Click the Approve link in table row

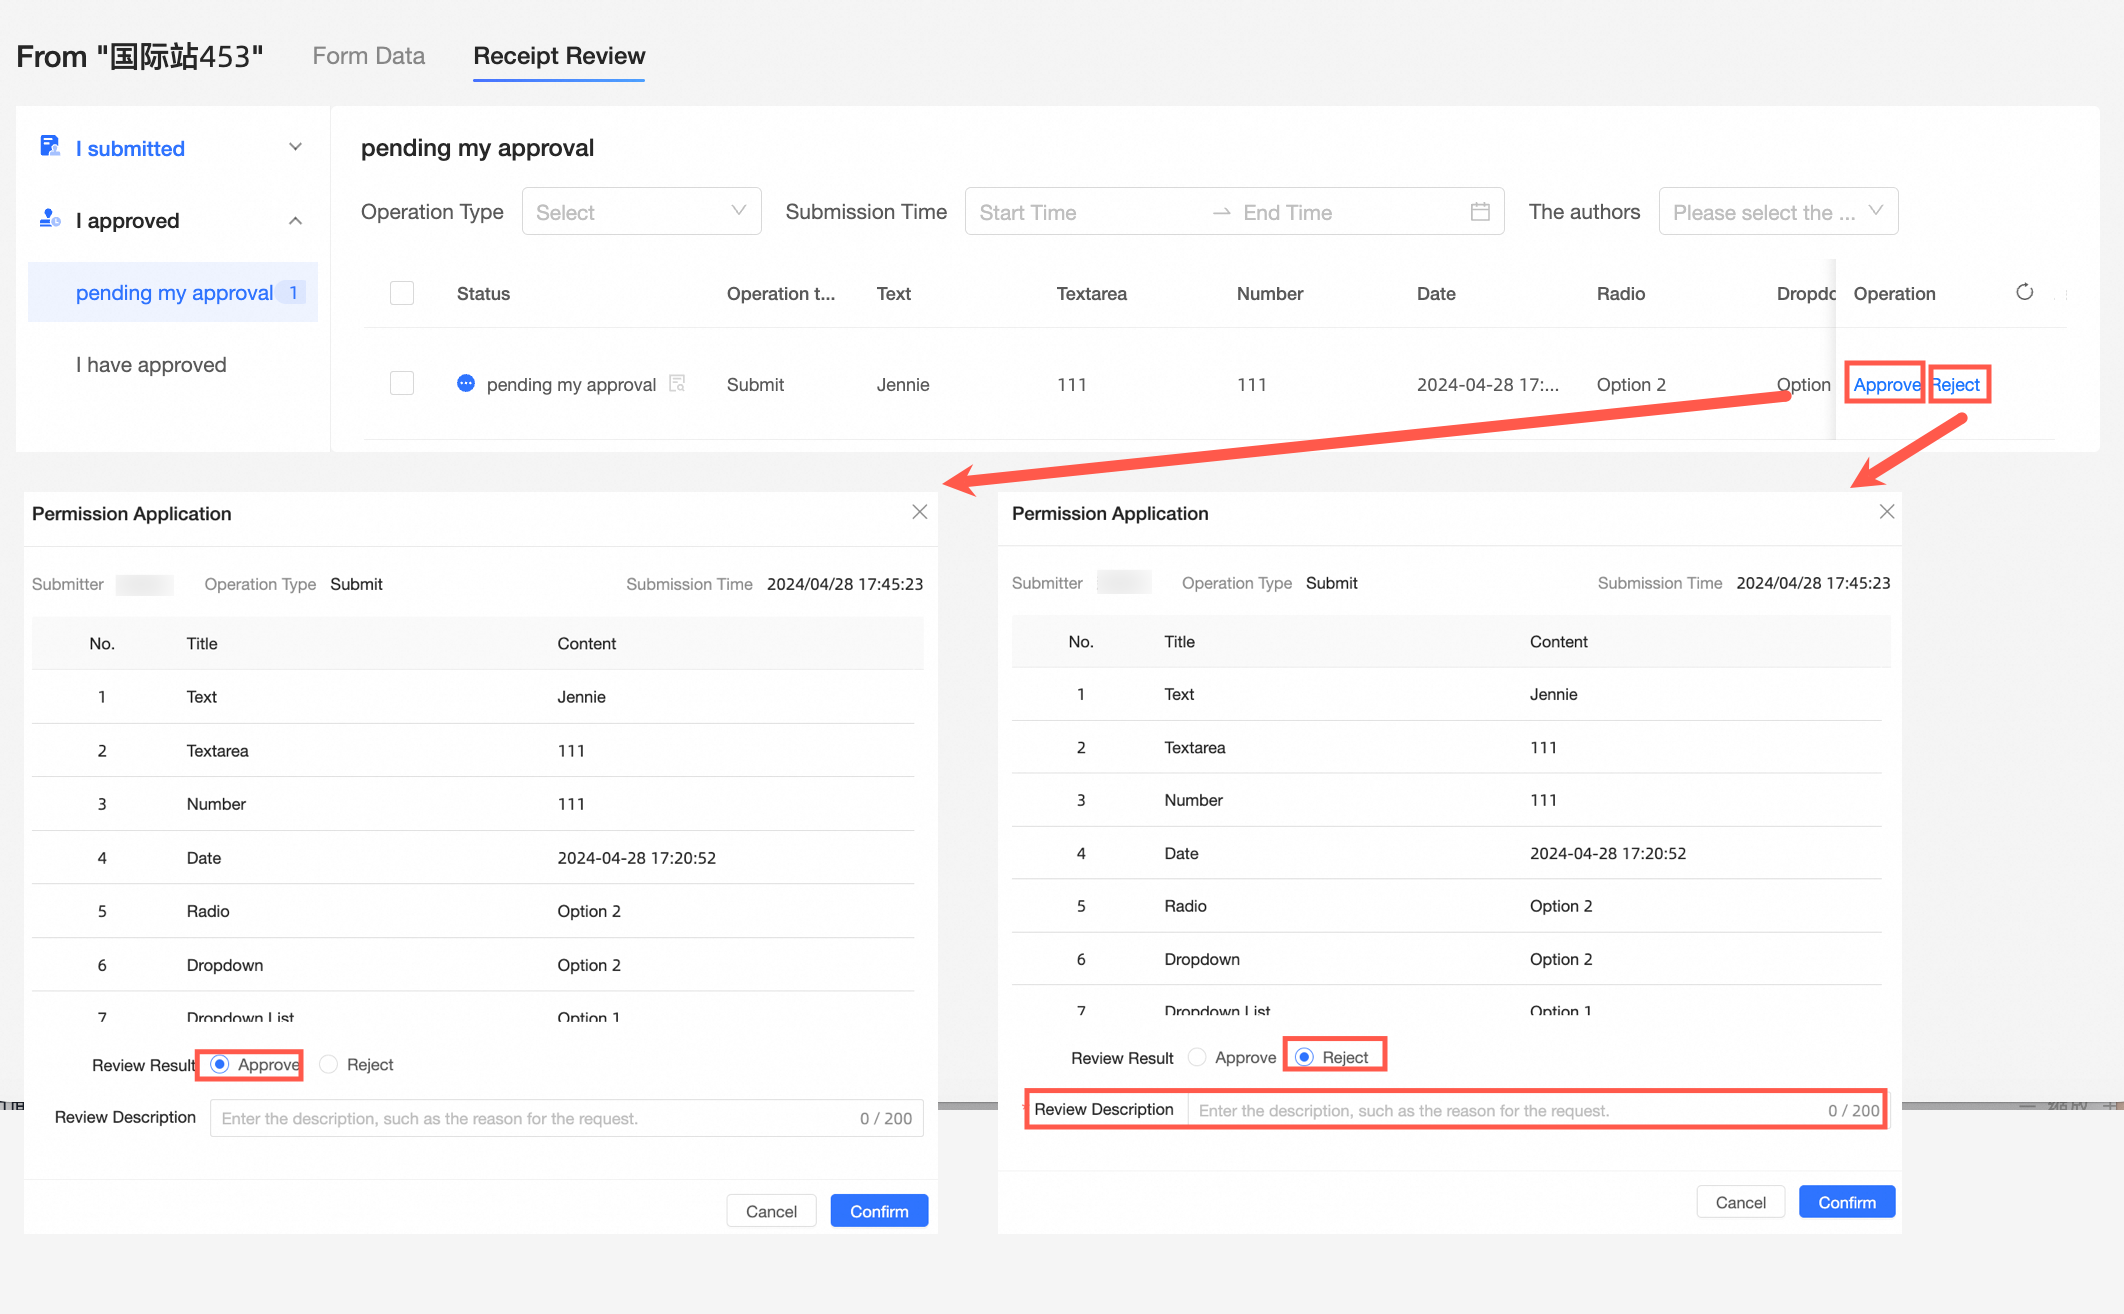click(x=1885, y=384)
